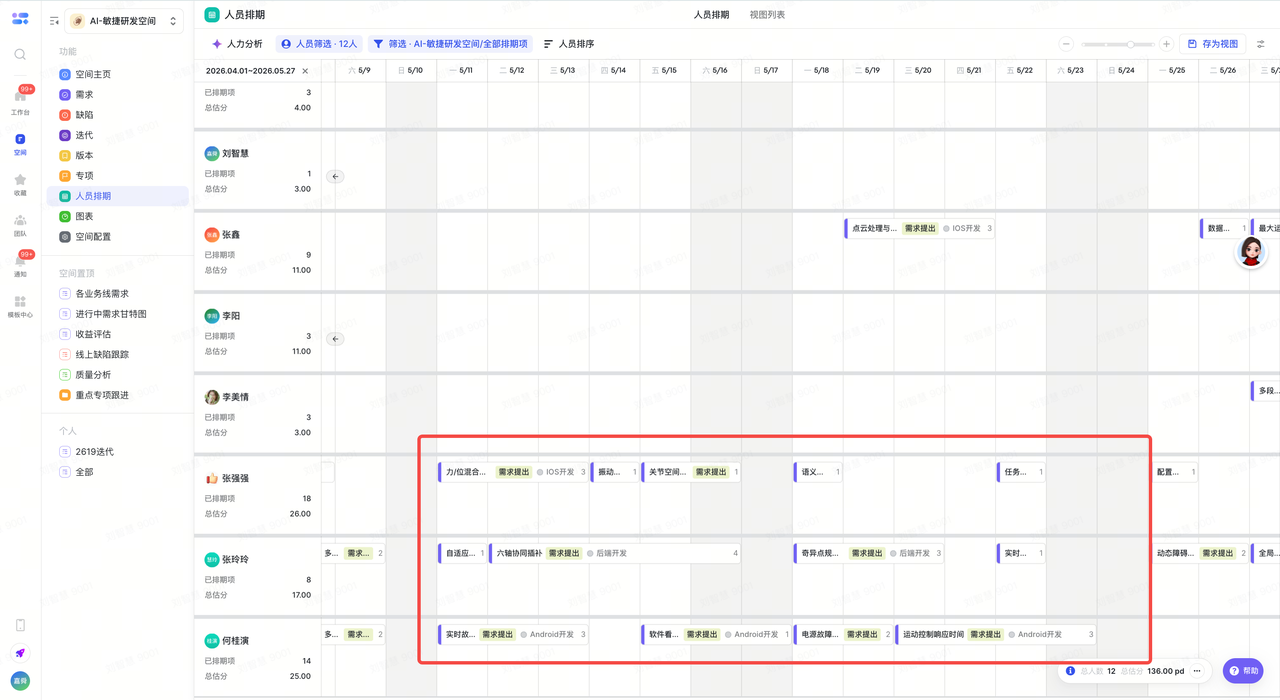Select 迭代 in the sidebar menu

pos(84,135)
